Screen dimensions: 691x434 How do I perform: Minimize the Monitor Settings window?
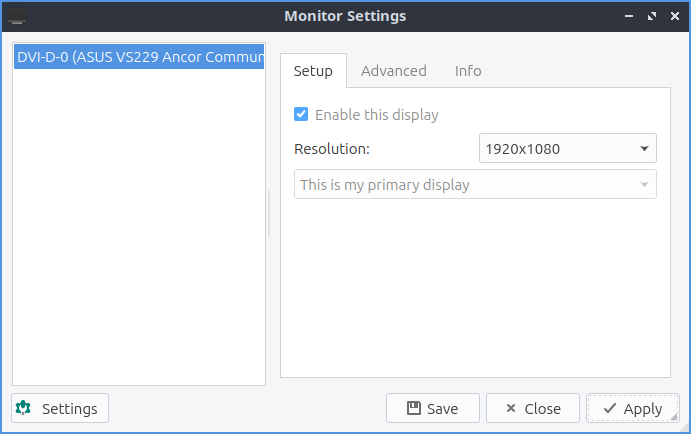(x=630, y=16)
